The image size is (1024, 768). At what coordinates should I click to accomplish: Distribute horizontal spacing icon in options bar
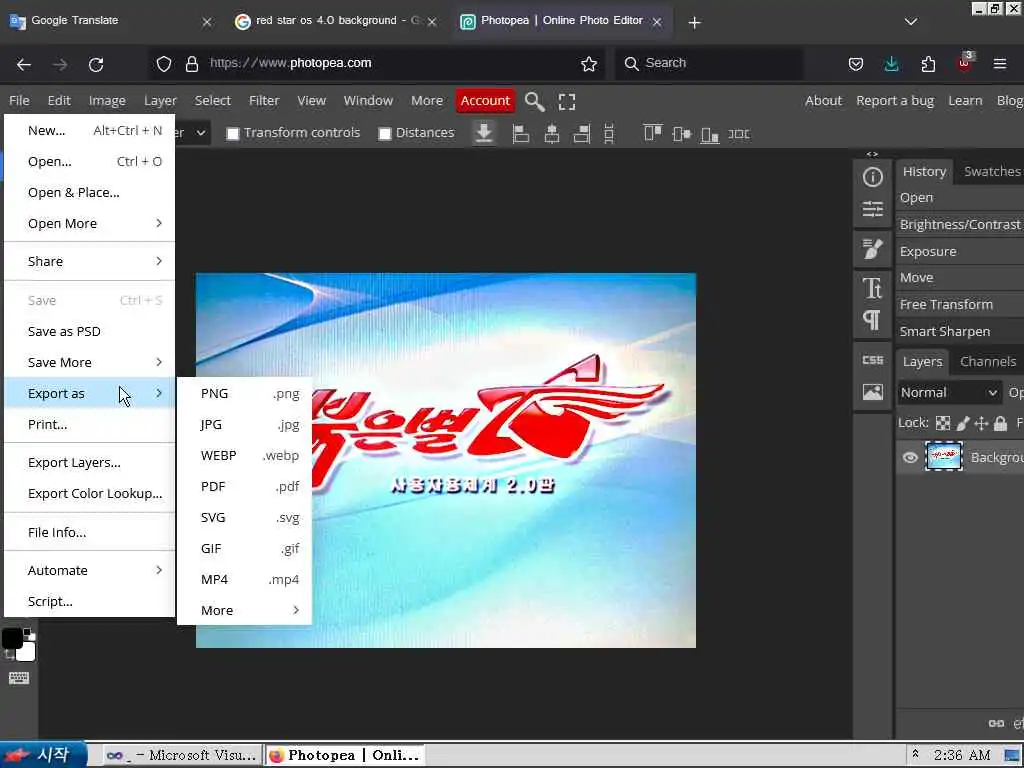pos(739,134)
